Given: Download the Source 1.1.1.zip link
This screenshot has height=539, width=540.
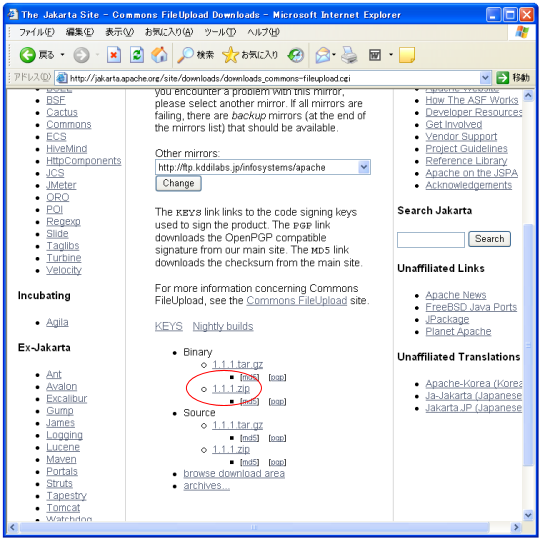Looking at the screenshot, I should [x=231, y=449].
